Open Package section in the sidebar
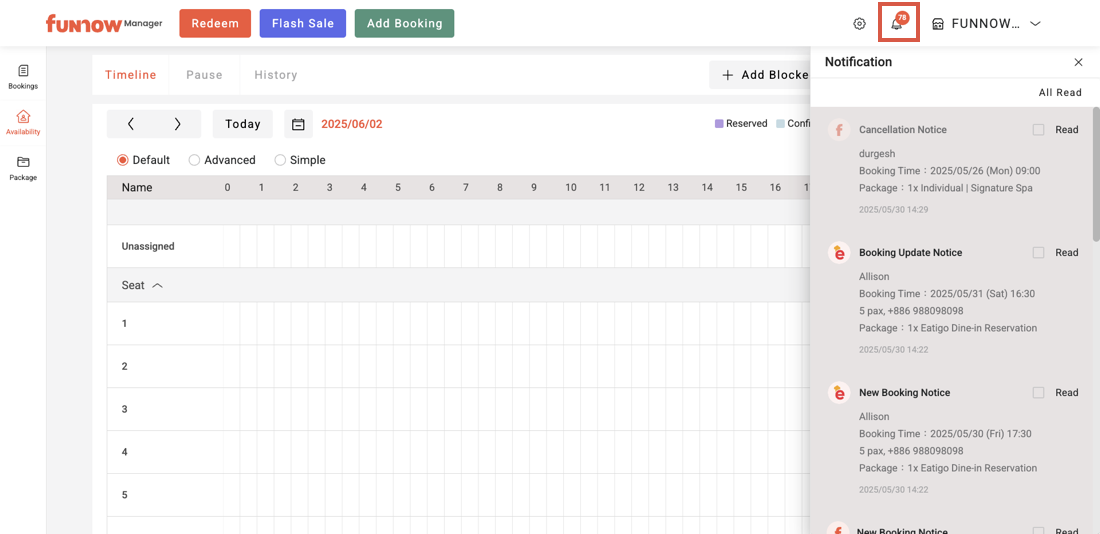 pyautogui.click(x=23, y=168)
